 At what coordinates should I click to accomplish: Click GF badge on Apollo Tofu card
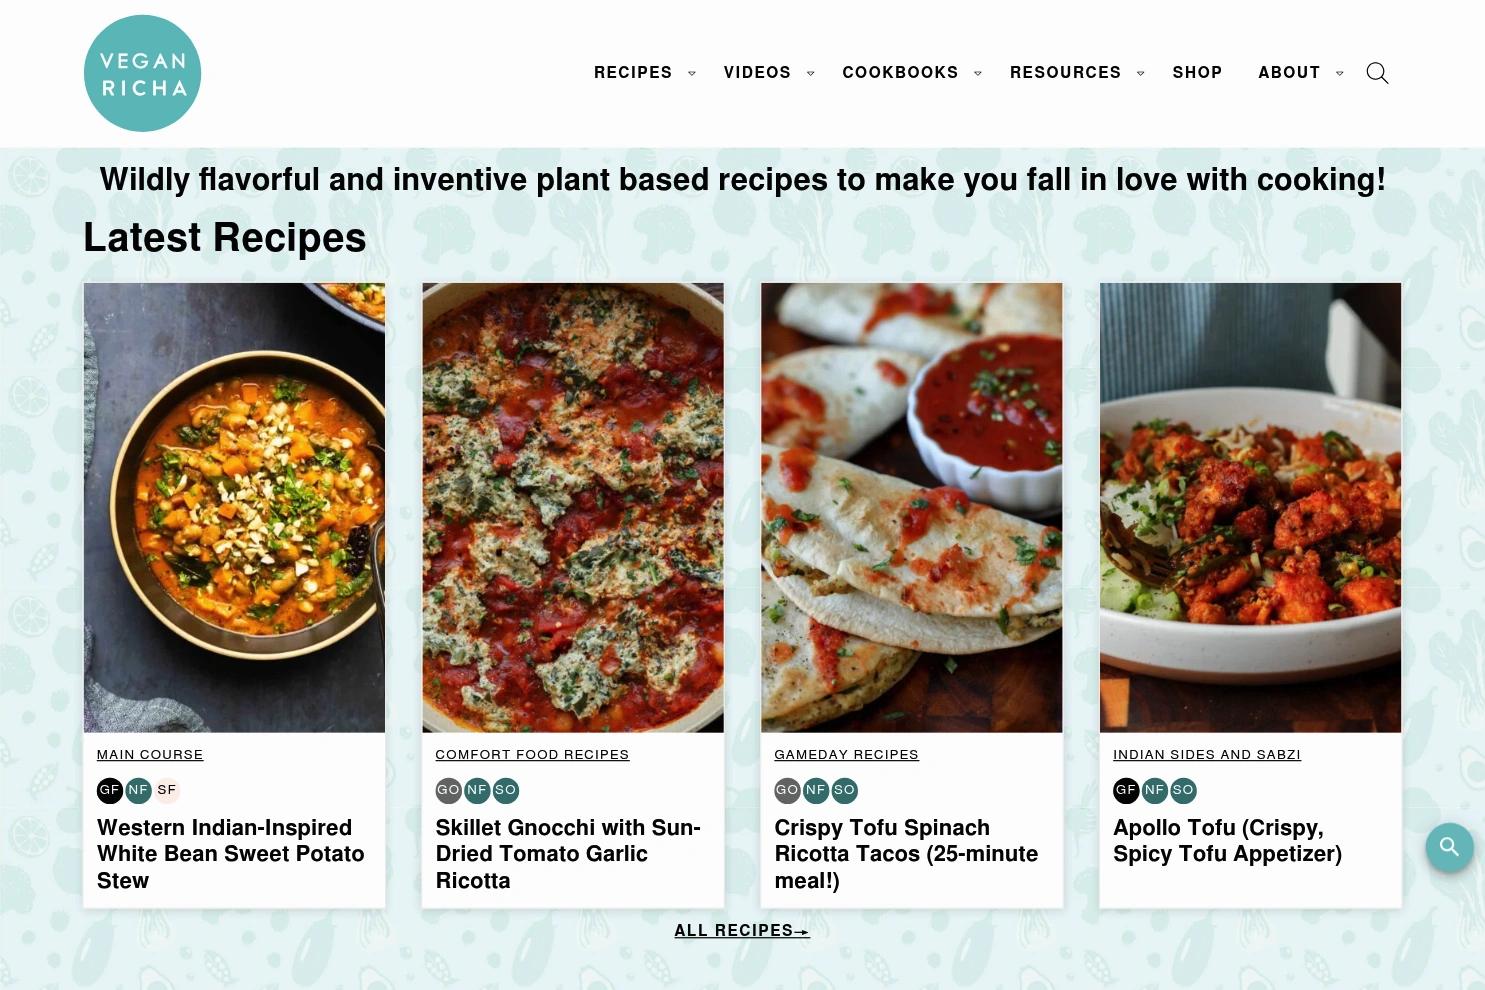1126,790
